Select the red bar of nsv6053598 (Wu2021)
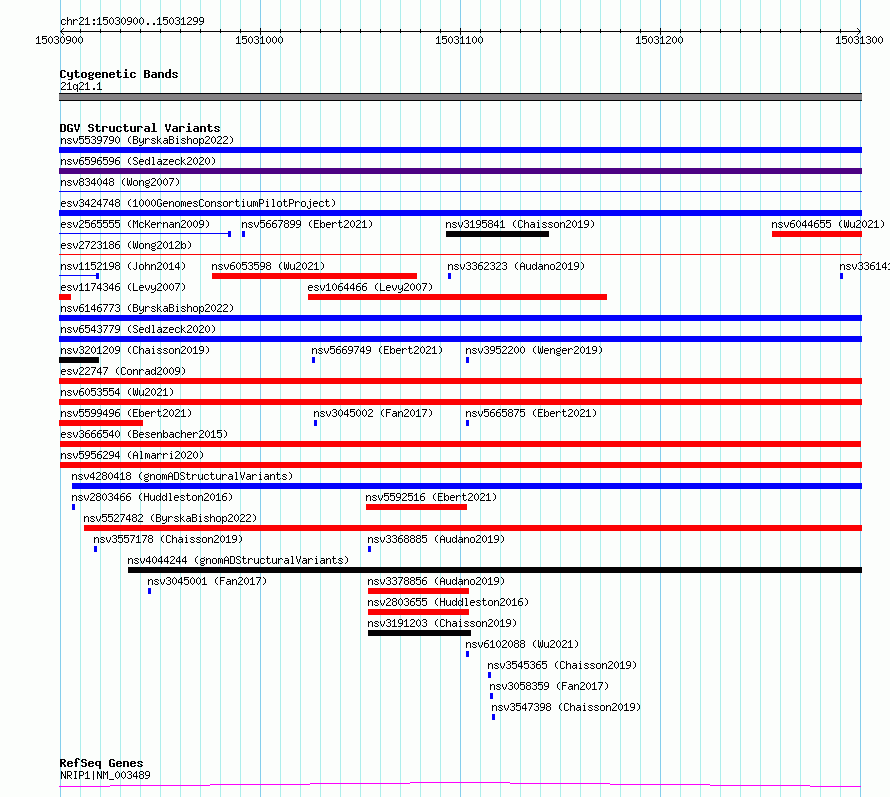 pyautogui.click(x=314, y=276)
